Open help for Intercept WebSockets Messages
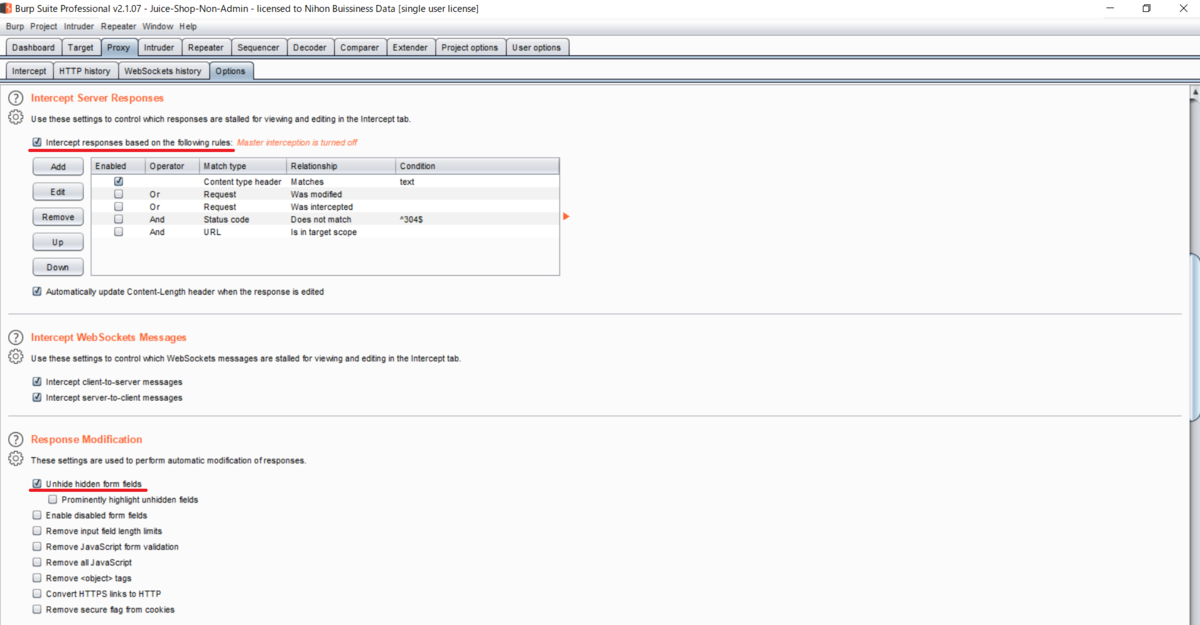This screenshot has width=1200, height=625. (16, 337)
